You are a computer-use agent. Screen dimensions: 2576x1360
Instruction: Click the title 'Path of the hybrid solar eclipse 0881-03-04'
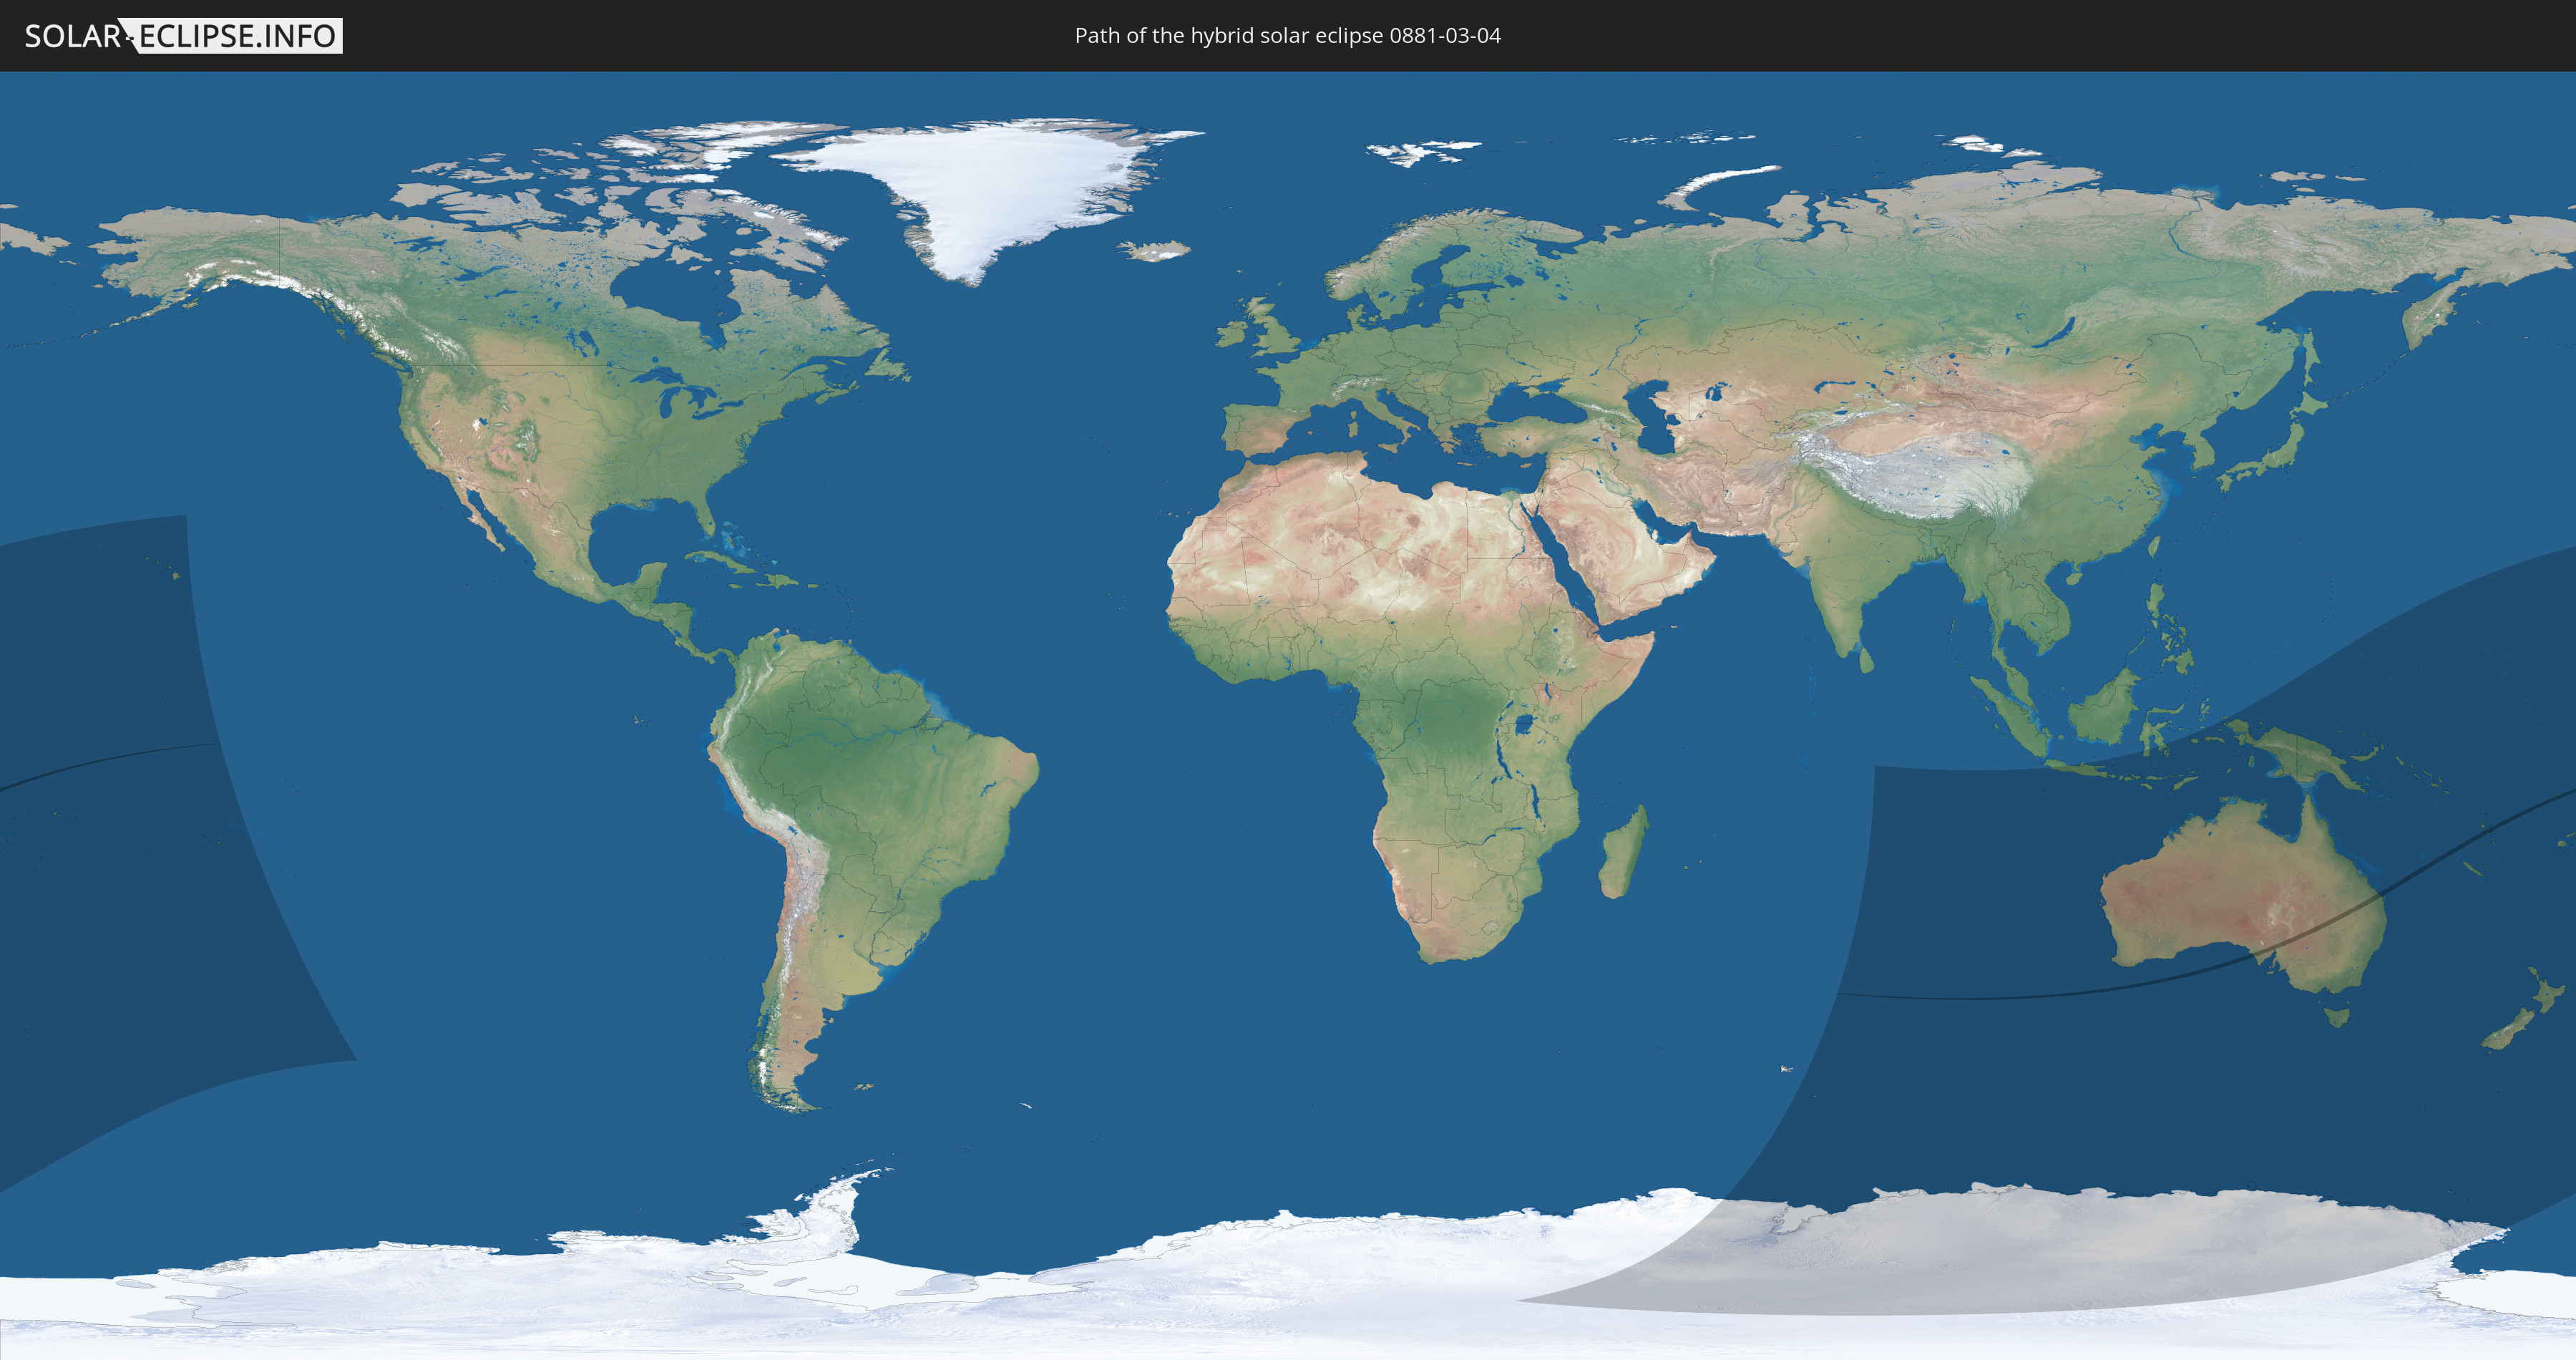[x=1287, y=36]
